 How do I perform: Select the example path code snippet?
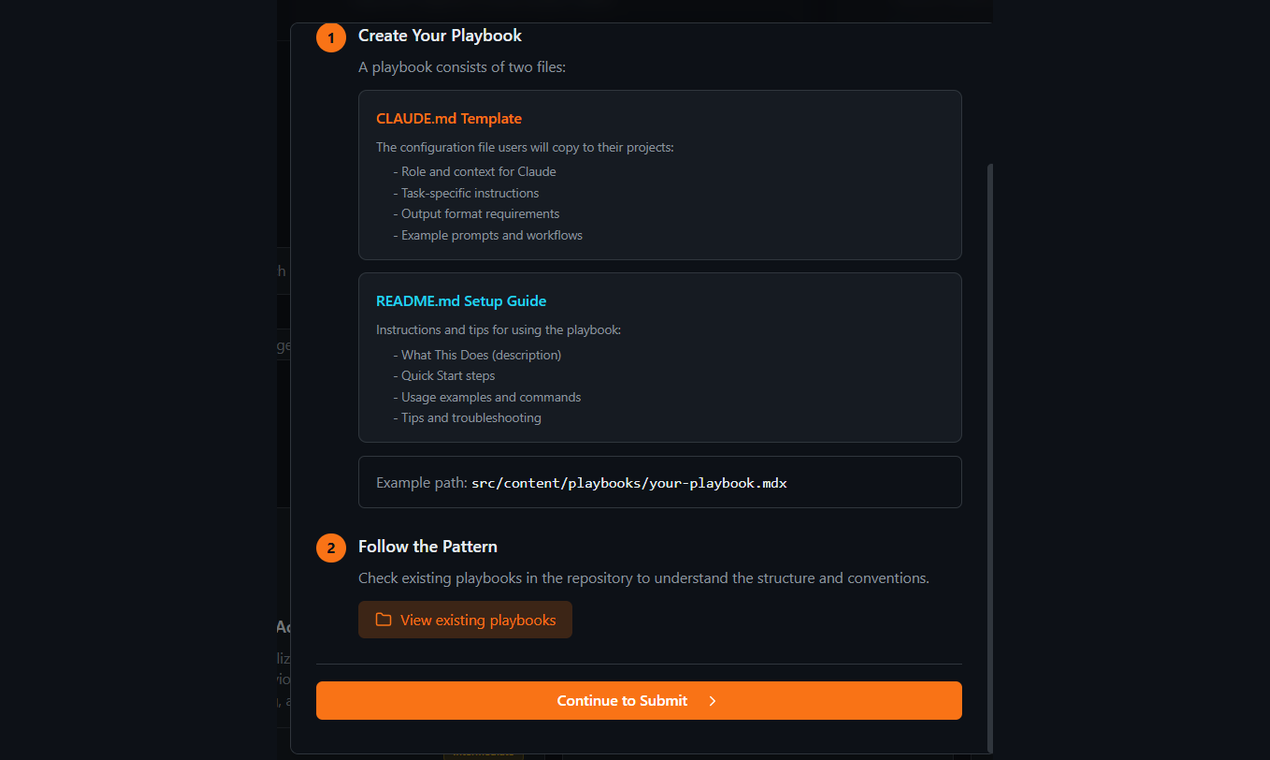coord(629,482)
